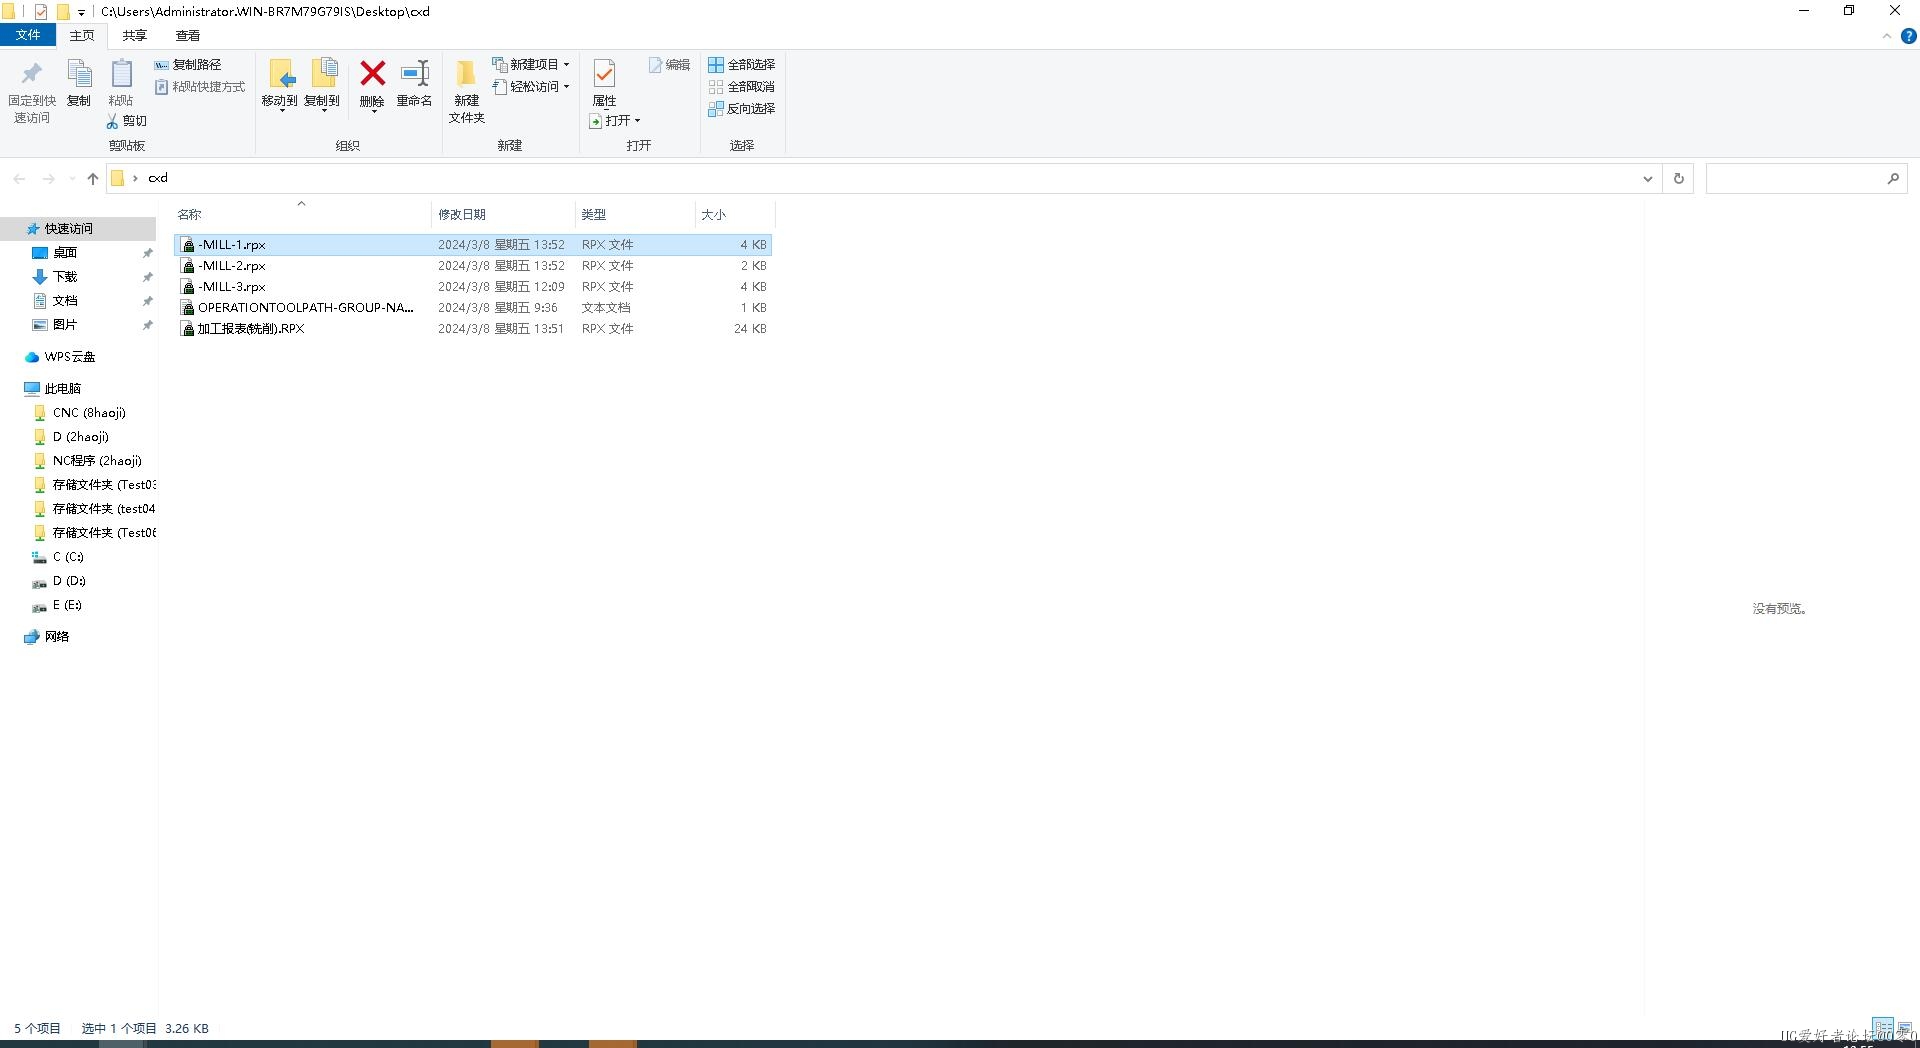Open quick access toolbar customize arrow
The image size is (1920, 1048).
[81, 12]
